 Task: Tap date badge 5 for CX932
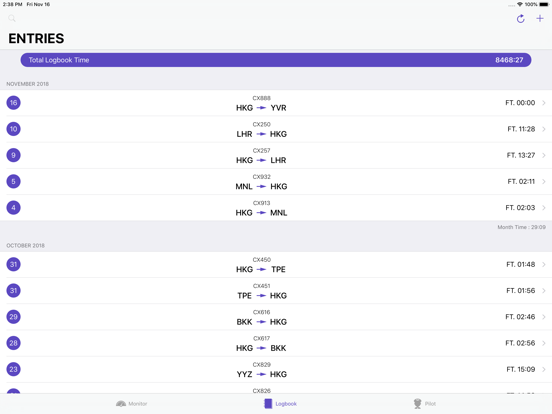coord(13,181)
